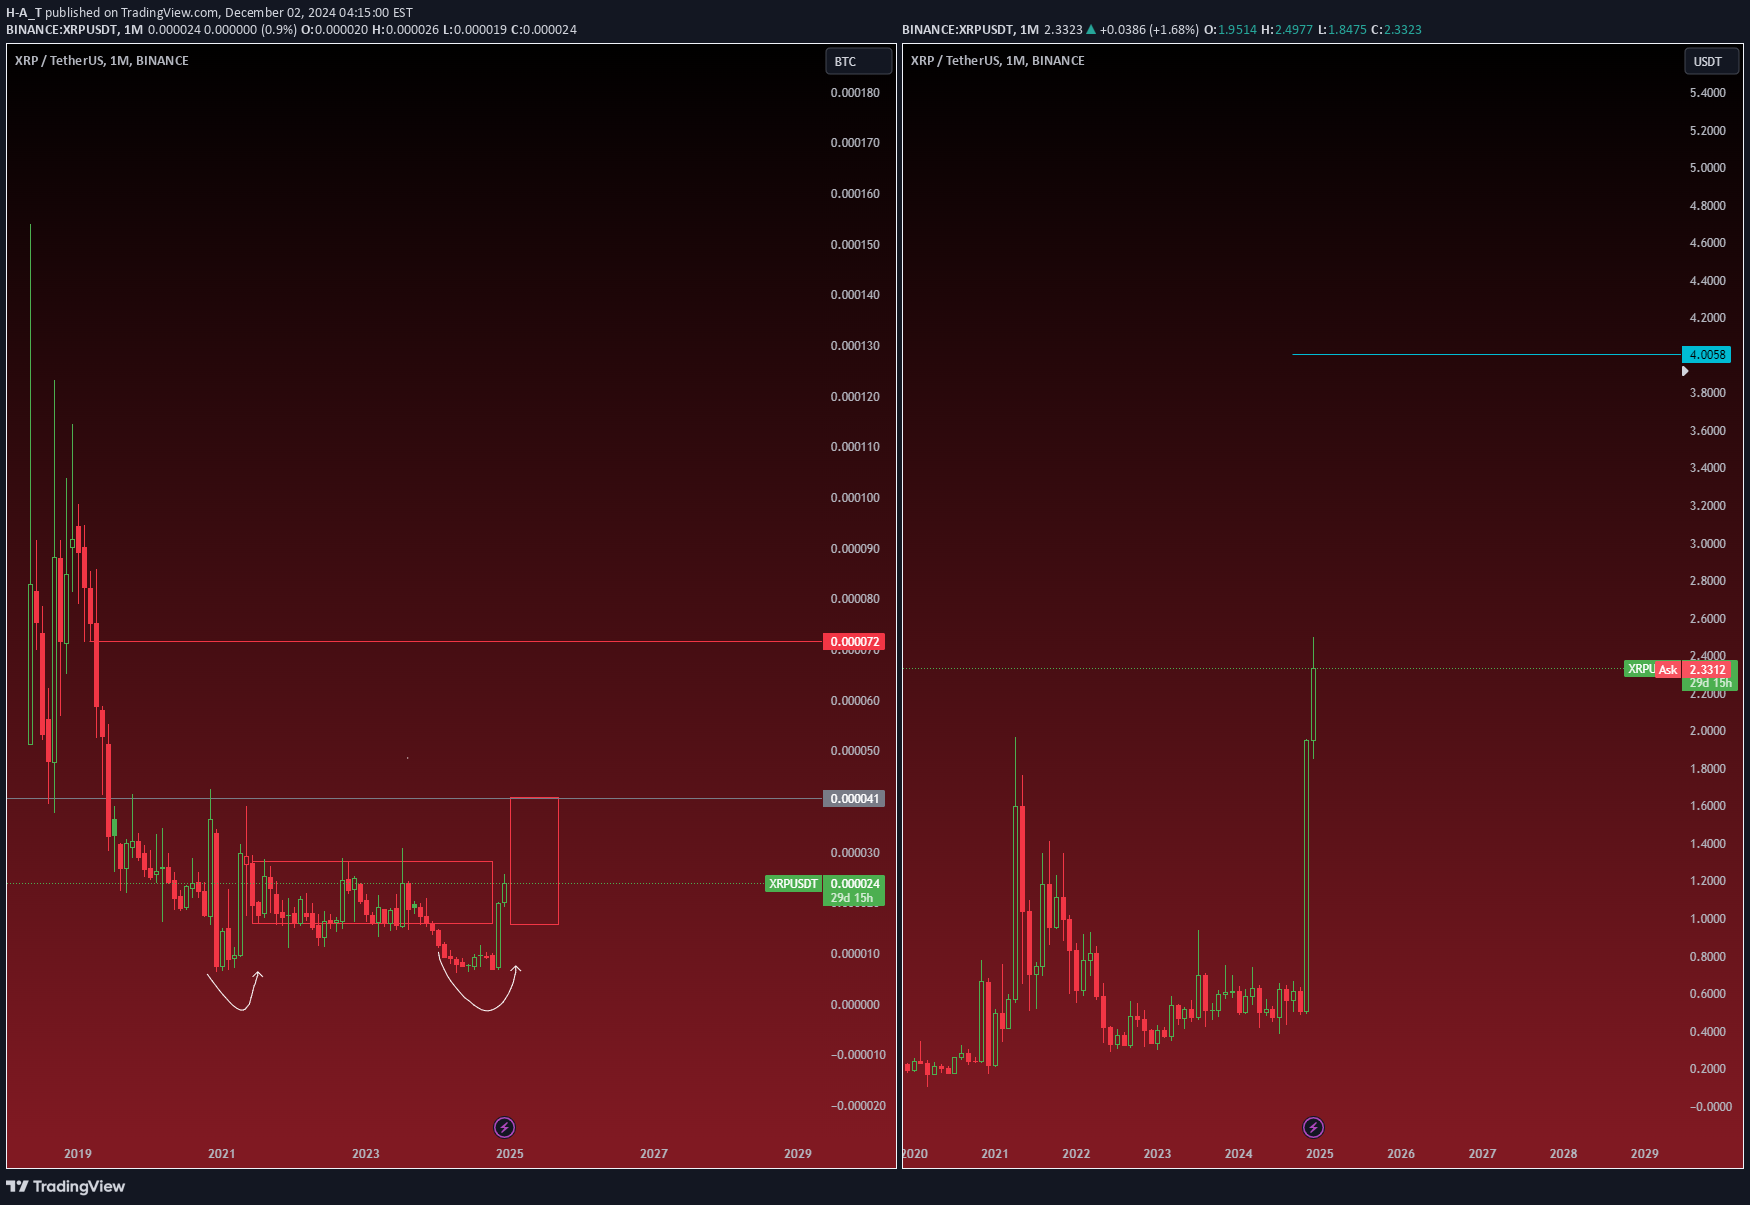This screenshot has height=1205, width=1750.
Task: Click the 2023 label on left time axis
Action: [366, 1153]
